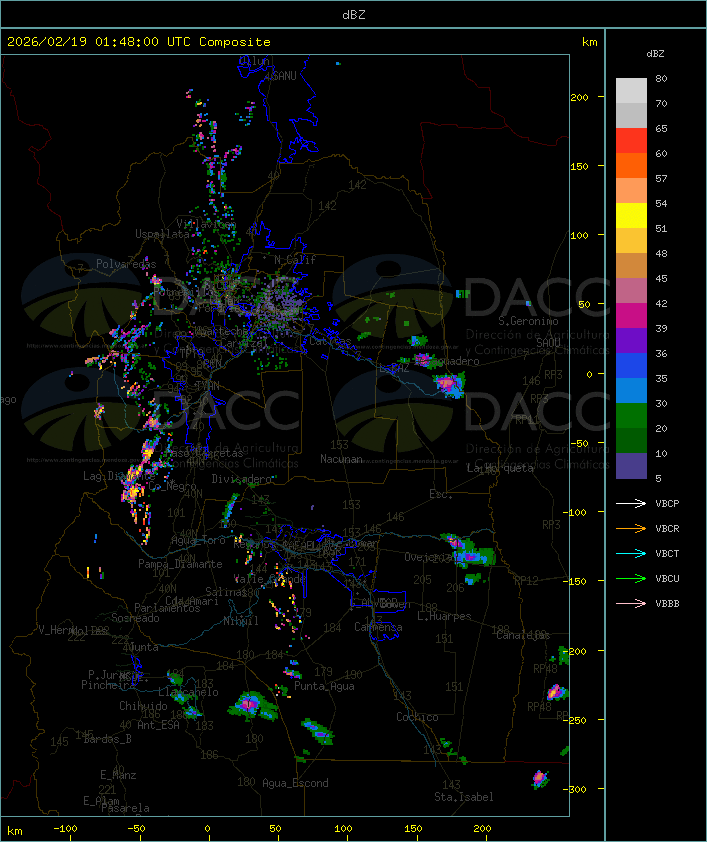This screenshot has height=842, width=707.
Task: Click the timestamp 2026/02/19 01:48:00 UTC Composite
Action: [x=139, y=42]
